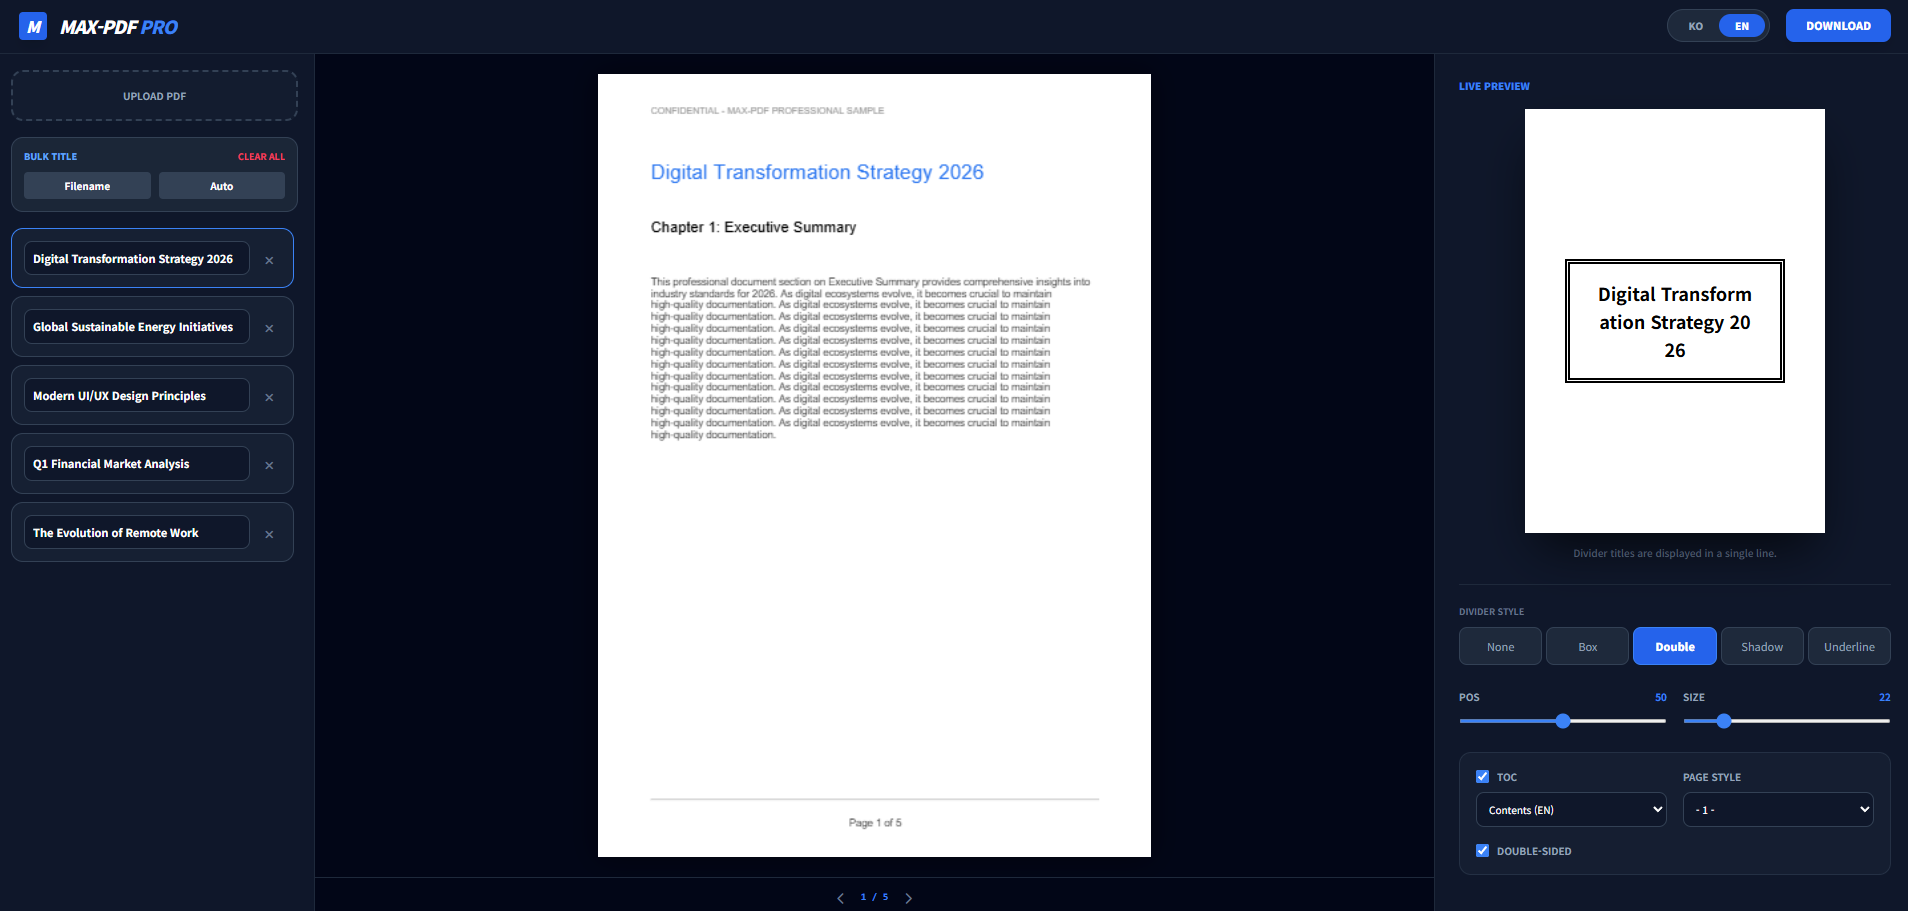The height and width of the screenshot is (911, 1908).
Task: Switch bulk title mode to Filename
Action: [86, 186]
